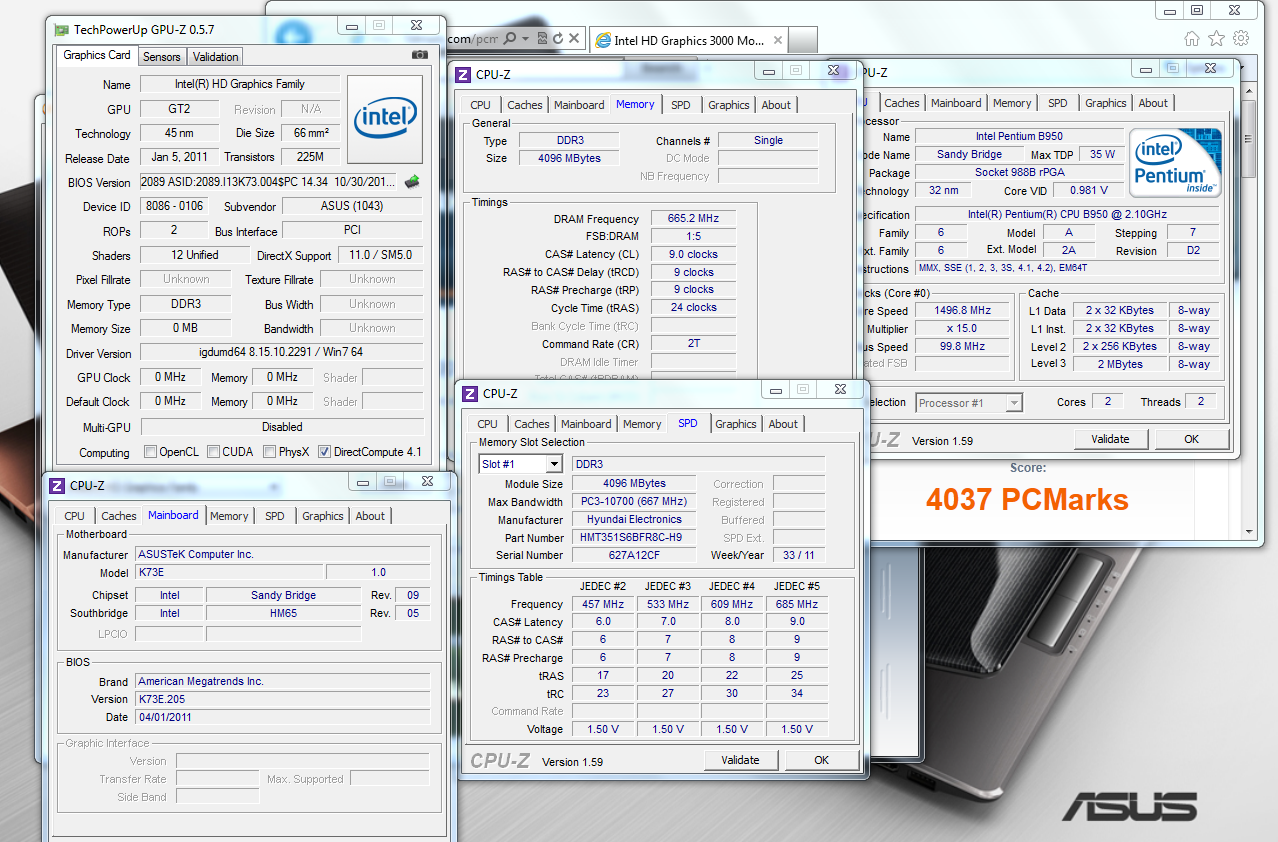Click the Internet Explorer favicon on the tab
The height and width of the screenshot is (842, 1278).
click(603, 41)
